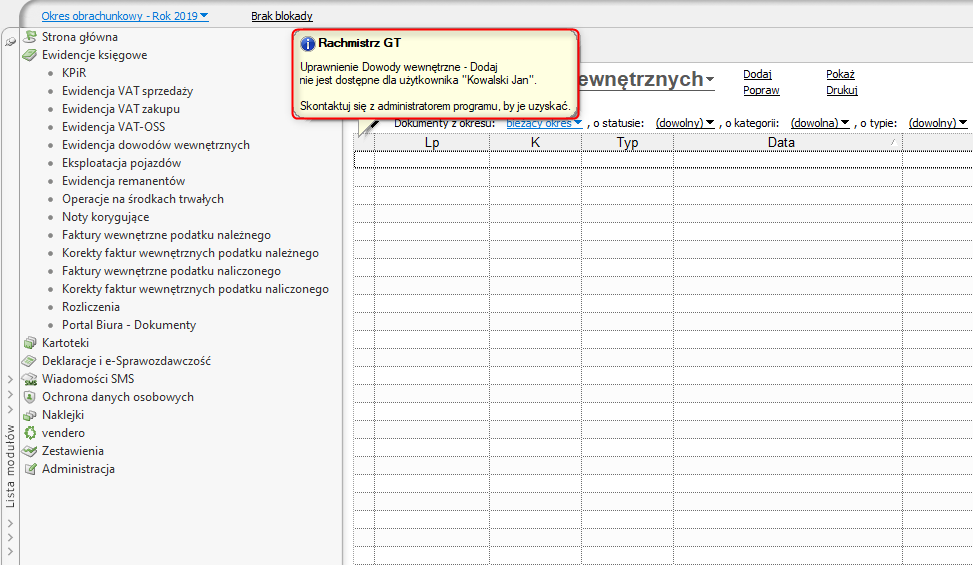Screen dimensions: 973x565
Task: Select Kartoteki module
Action: point(65,342)
